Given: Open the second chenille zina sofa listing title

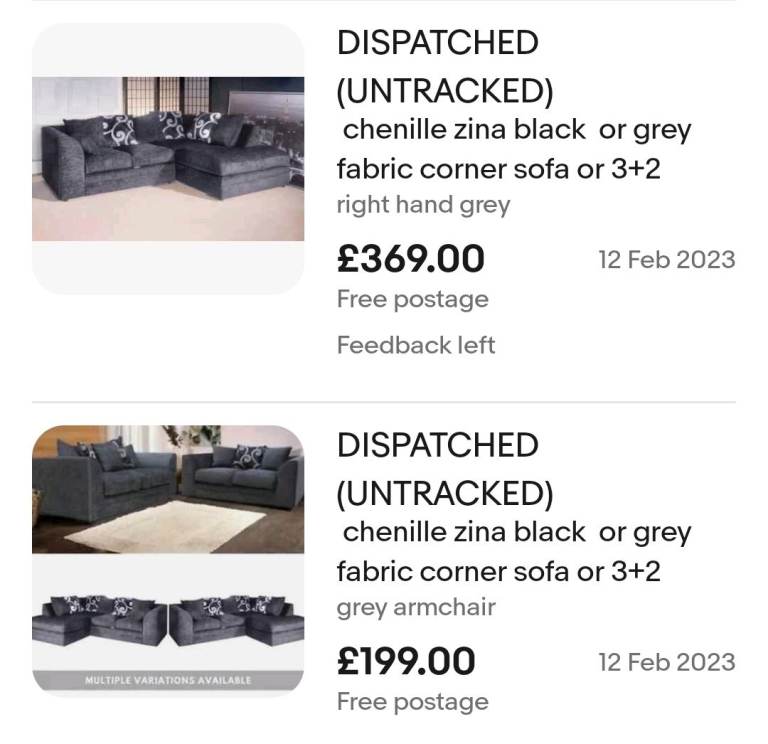Looking at the screenshot, I should tap(514, 551).
